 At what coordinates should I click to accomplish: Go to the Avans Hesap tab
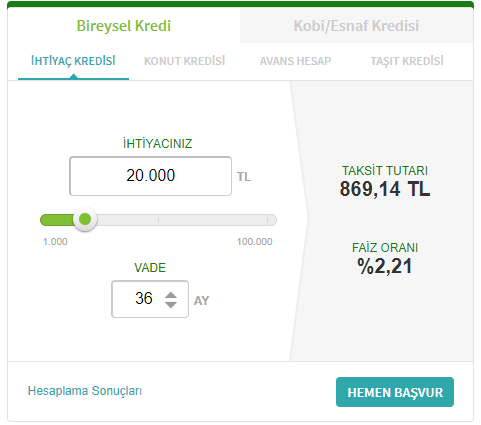[295, 61]
